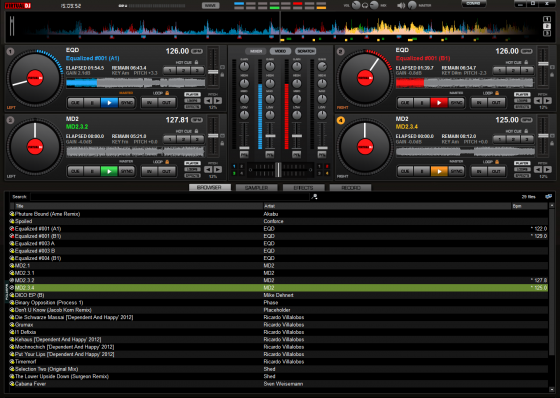Viewport: 560px width, 398px height.
Task: Sort by the Title column header
Action: 139,206
